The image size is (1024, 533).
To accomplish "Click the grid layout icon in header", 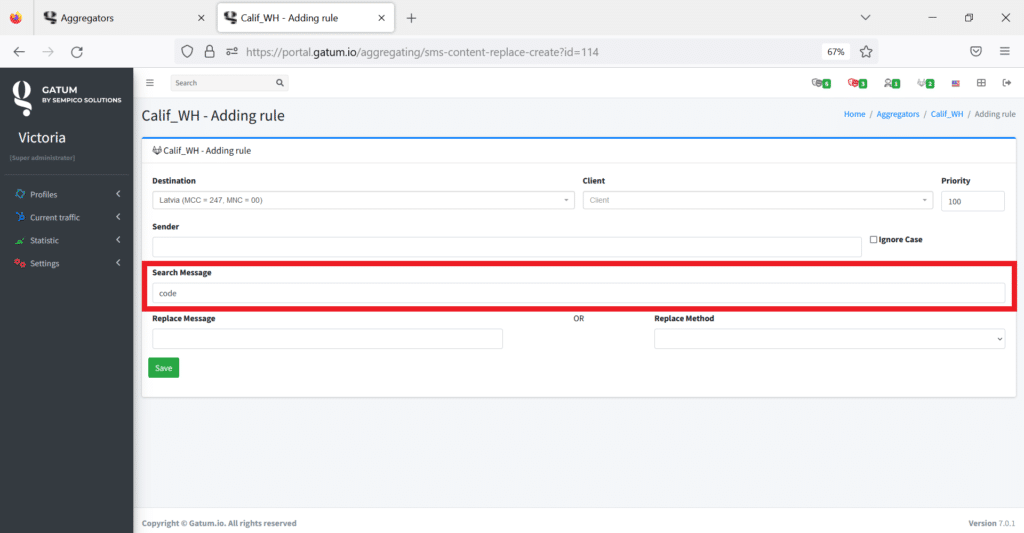I will (981, 83).
